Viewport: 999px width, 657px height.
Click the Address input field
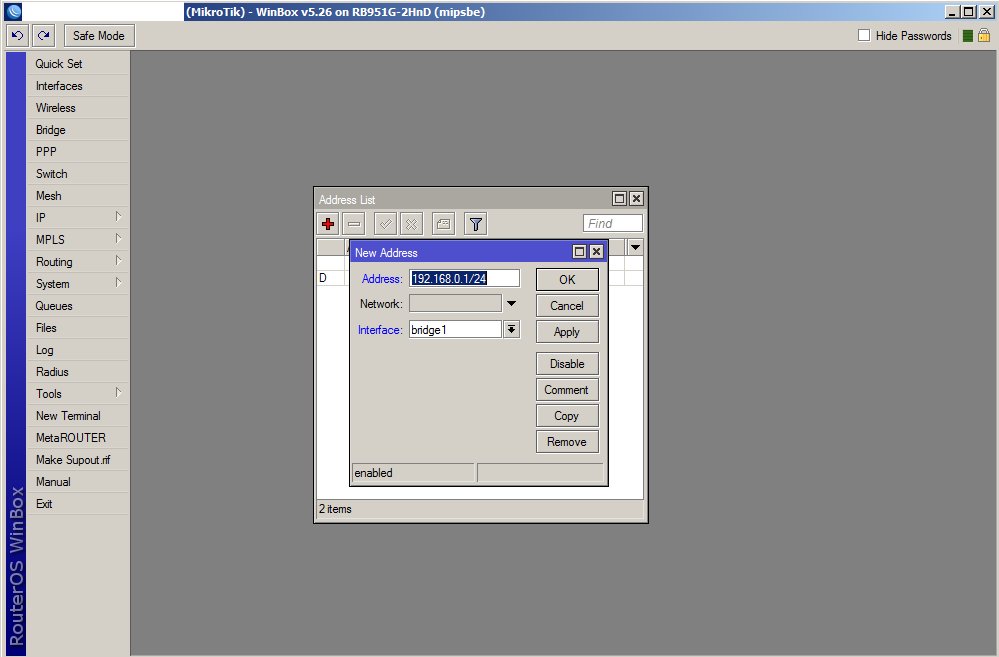point(464,278)
